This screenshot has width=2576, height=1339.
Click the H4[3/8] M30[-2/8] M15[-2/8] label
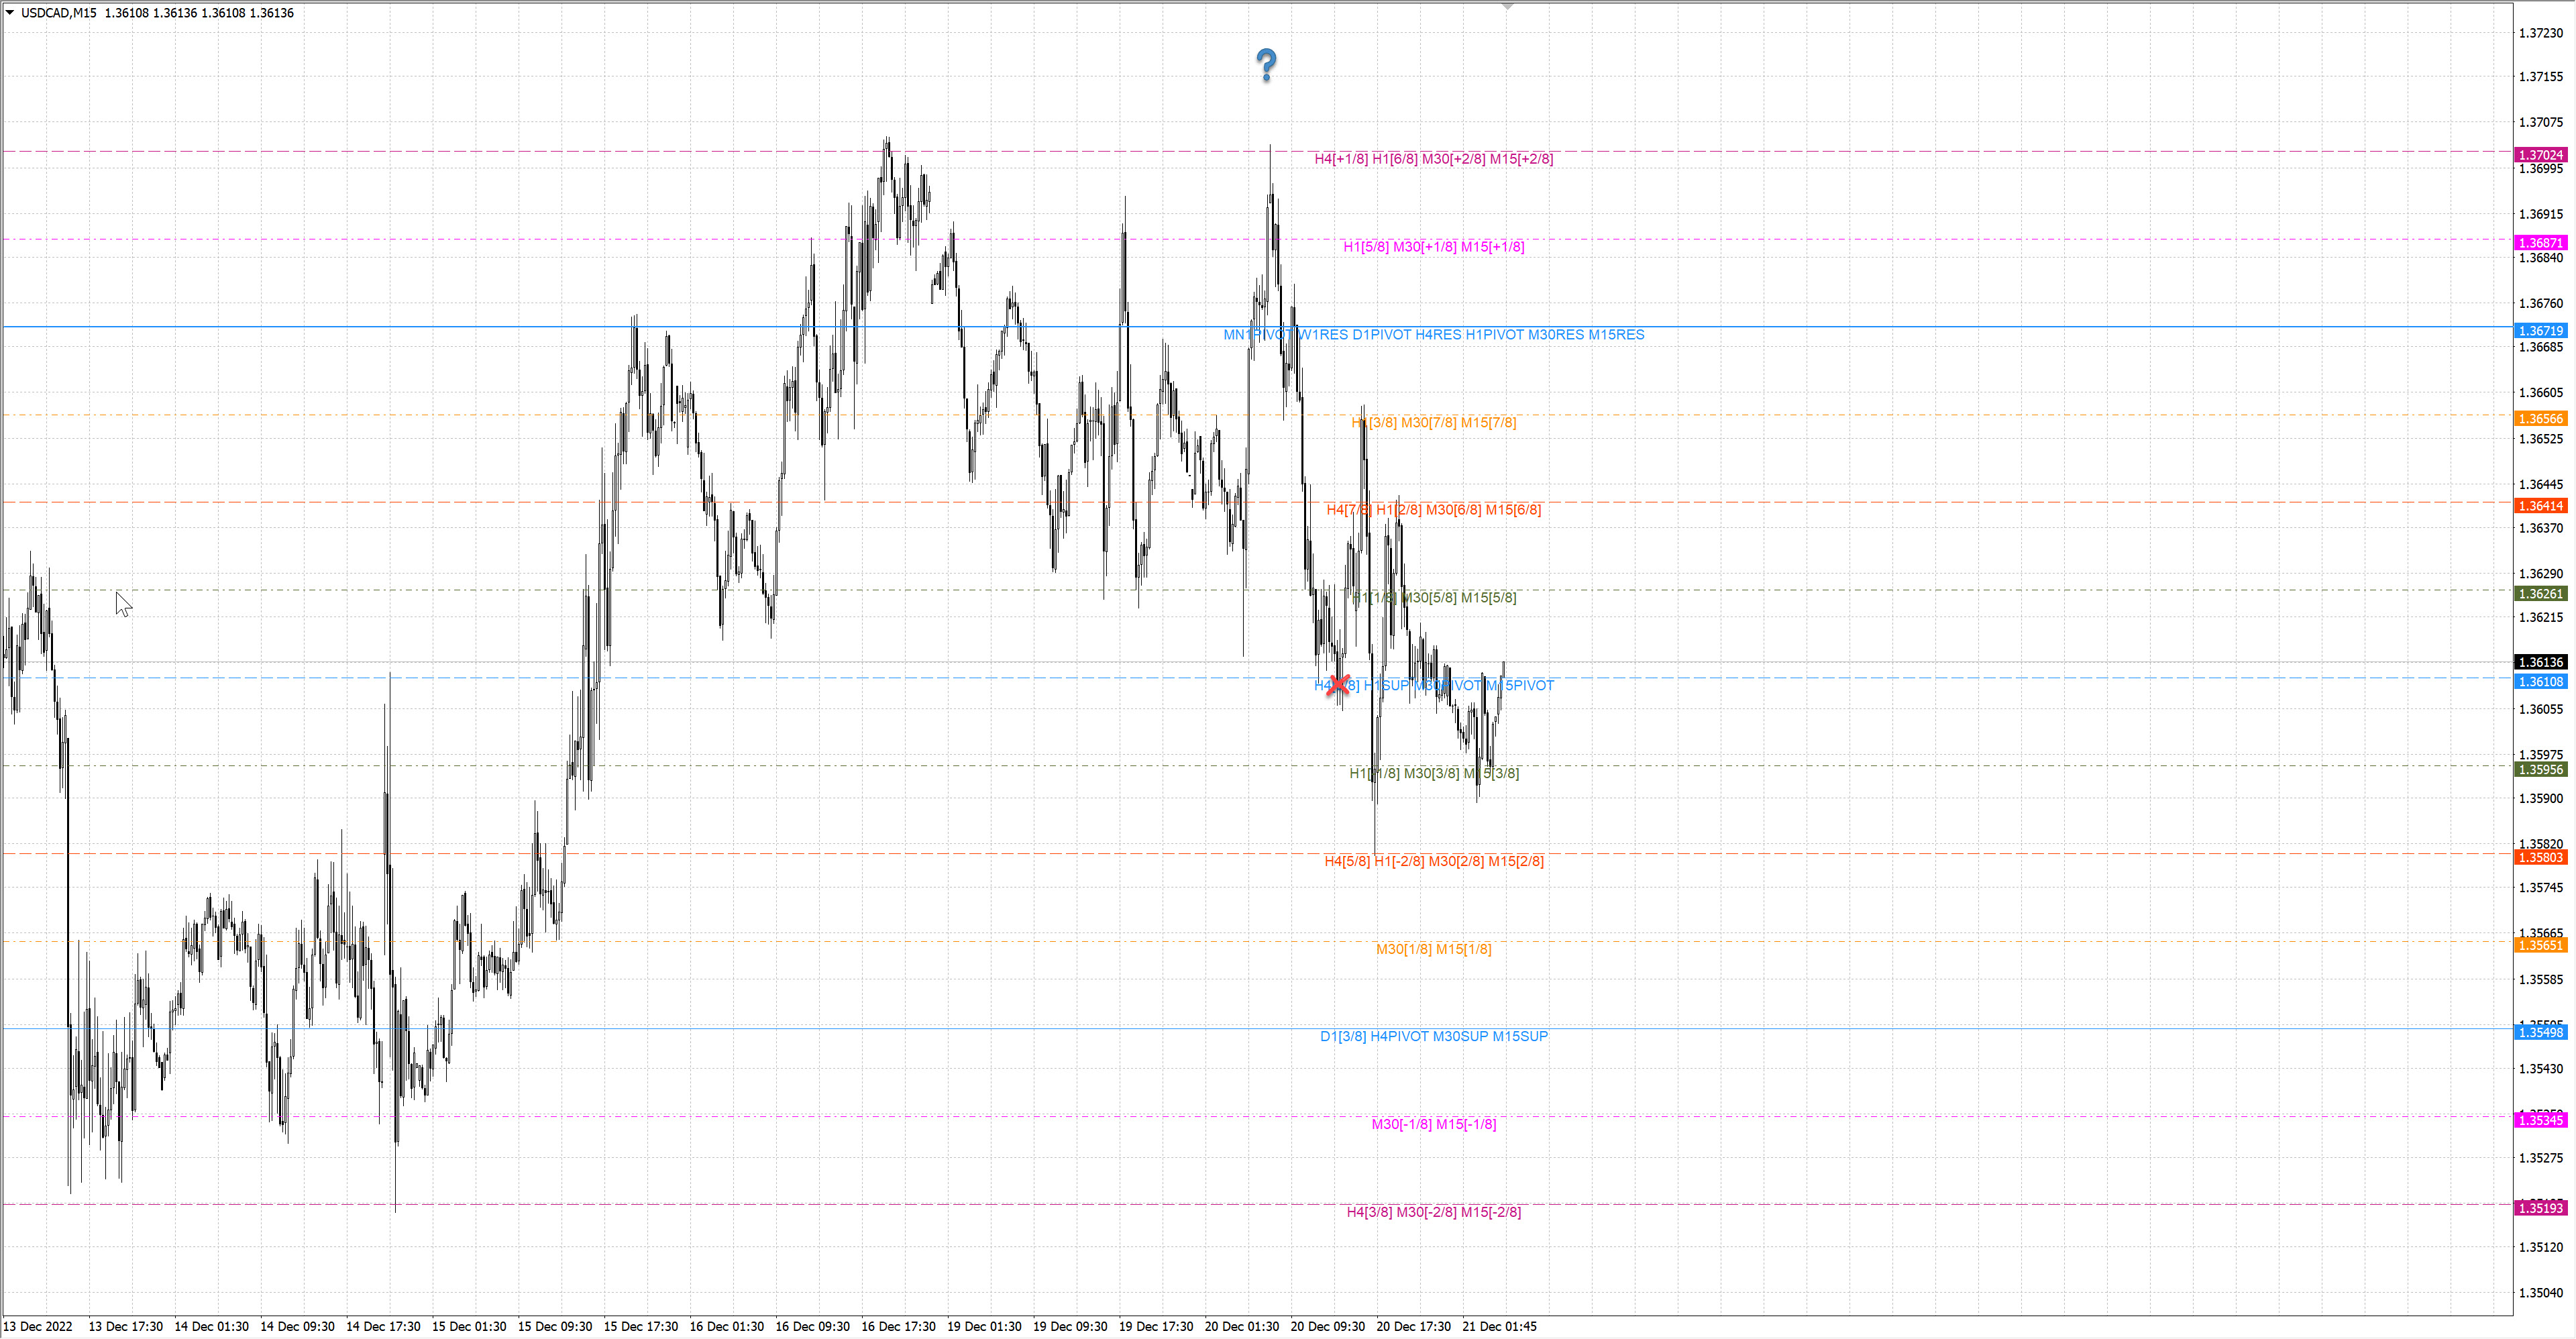point(1433,1212)
